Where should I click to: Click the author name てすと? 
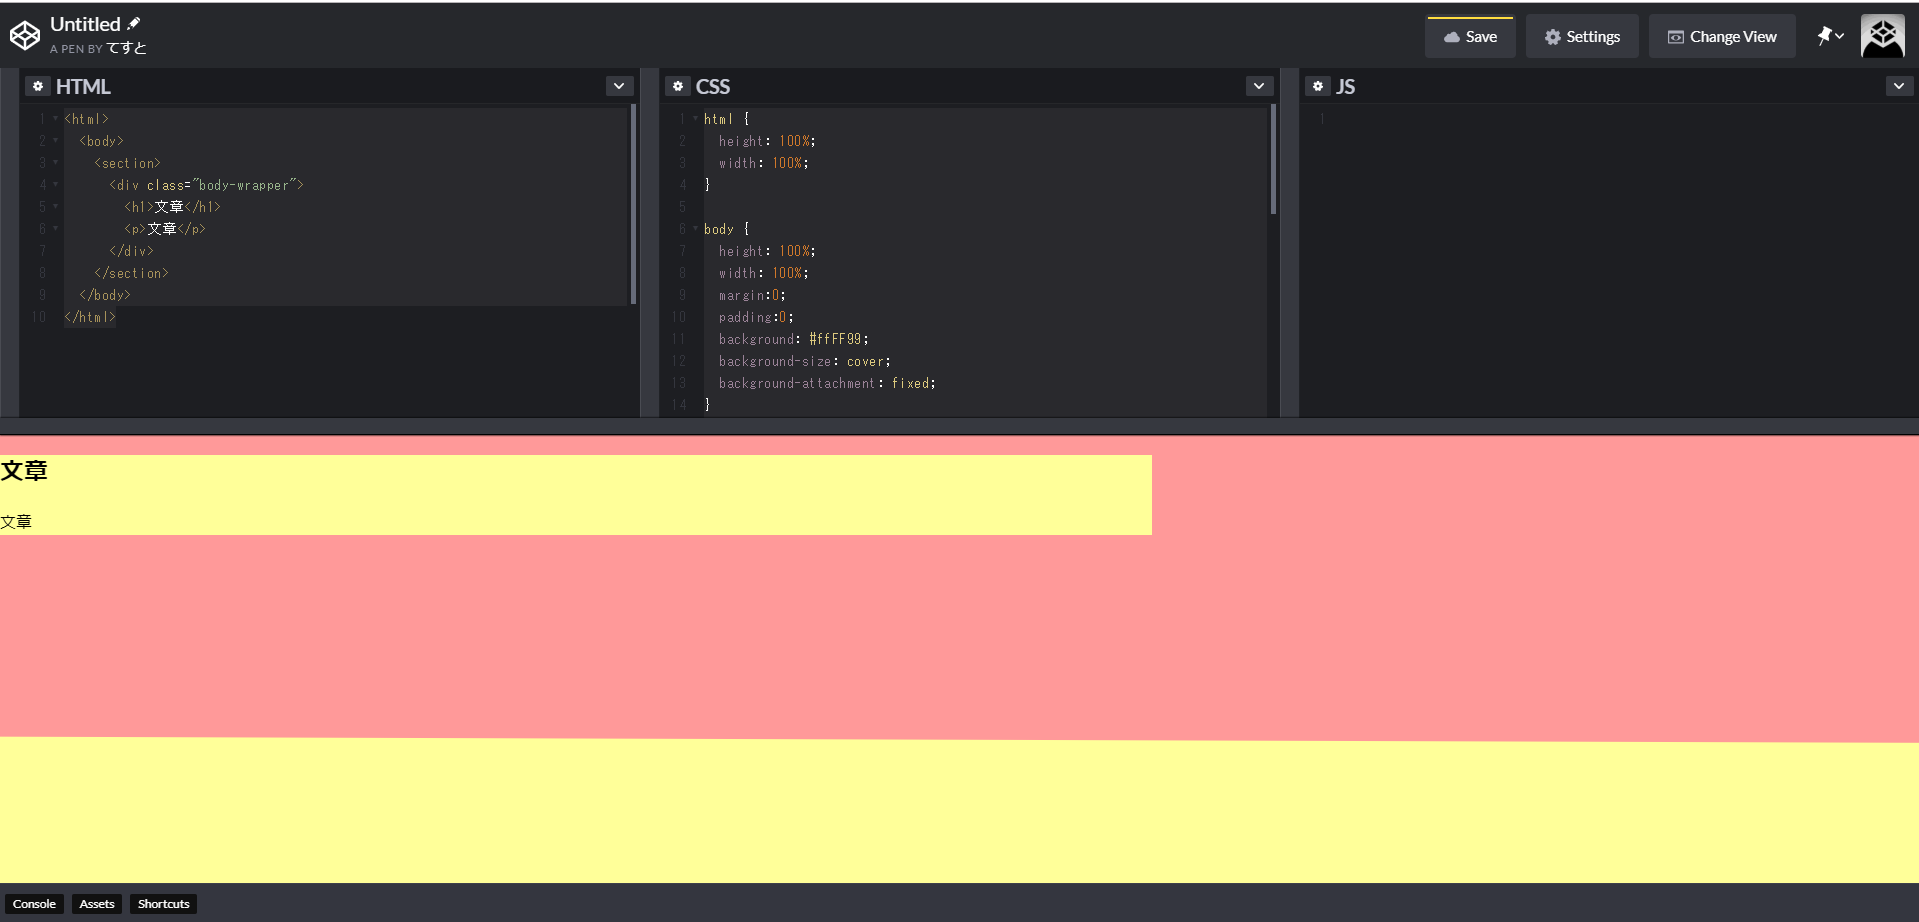127,48
